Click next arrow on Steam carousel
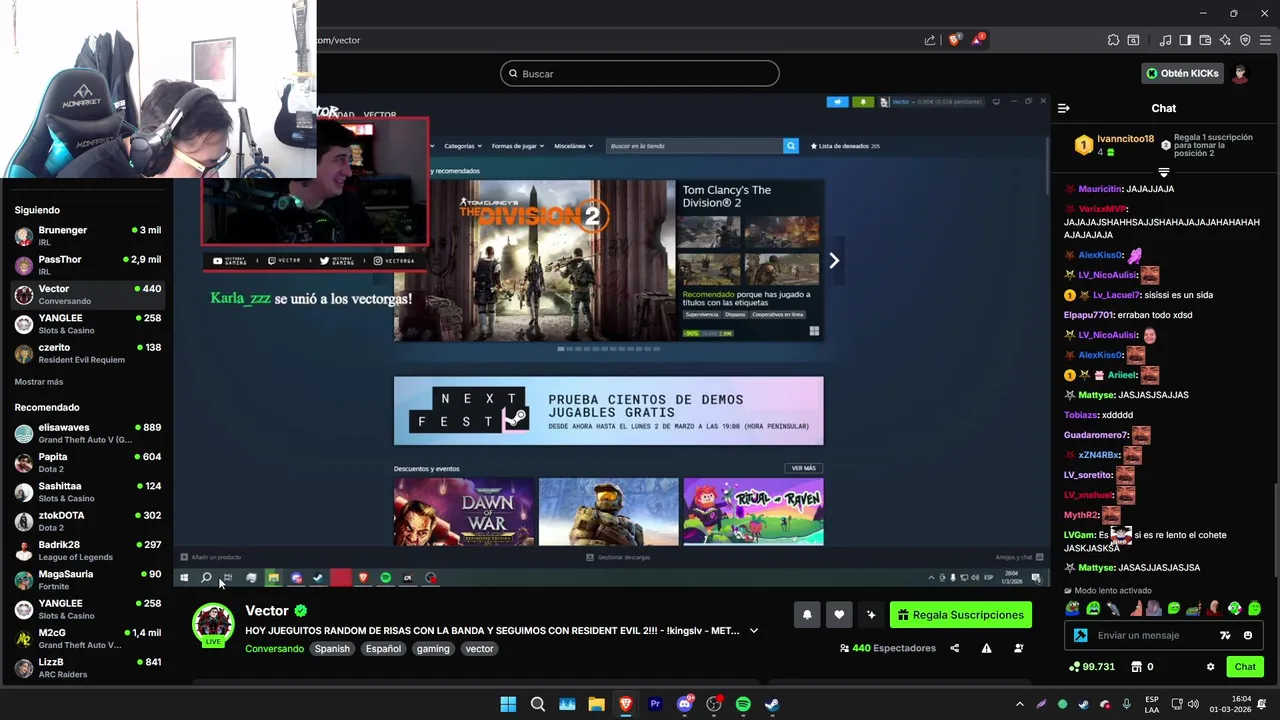Viewport: 1280px width, 720px height. pos(834,260)
